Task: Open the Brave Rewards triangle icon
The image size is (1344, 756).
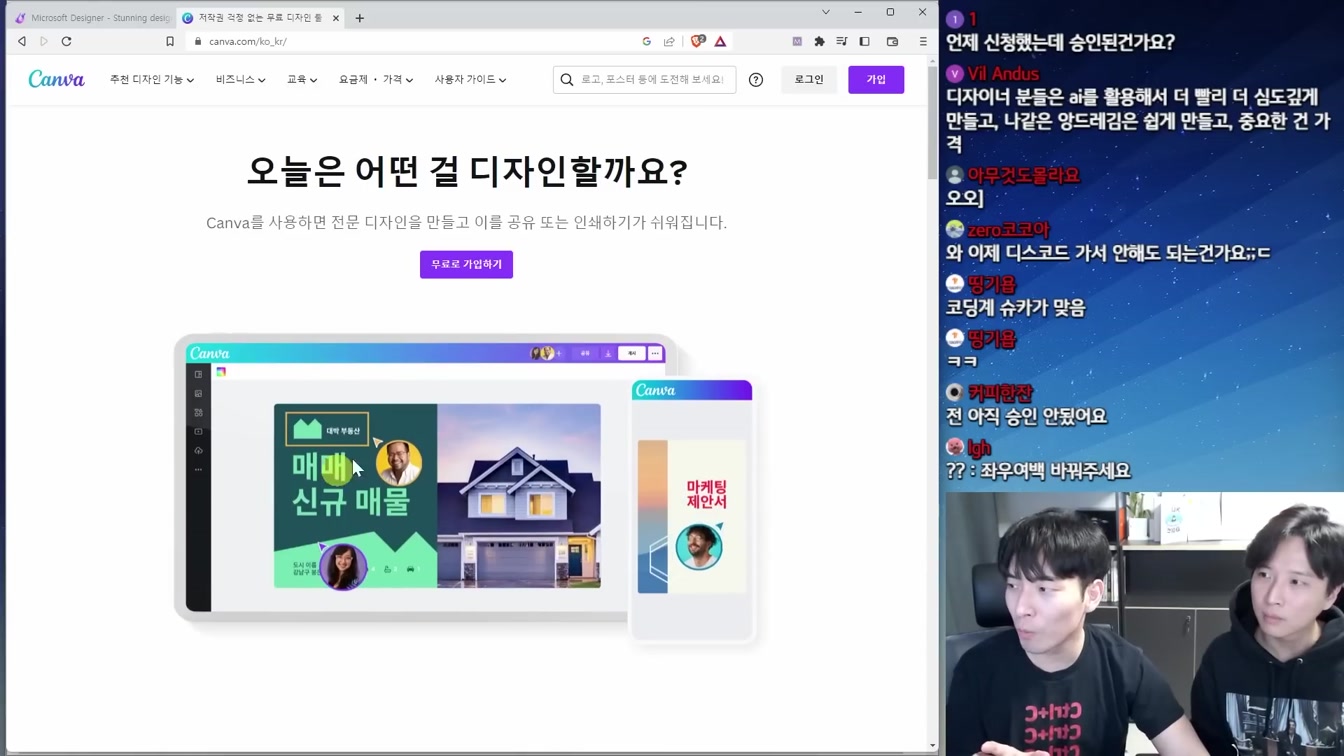Action: [720, 41]
